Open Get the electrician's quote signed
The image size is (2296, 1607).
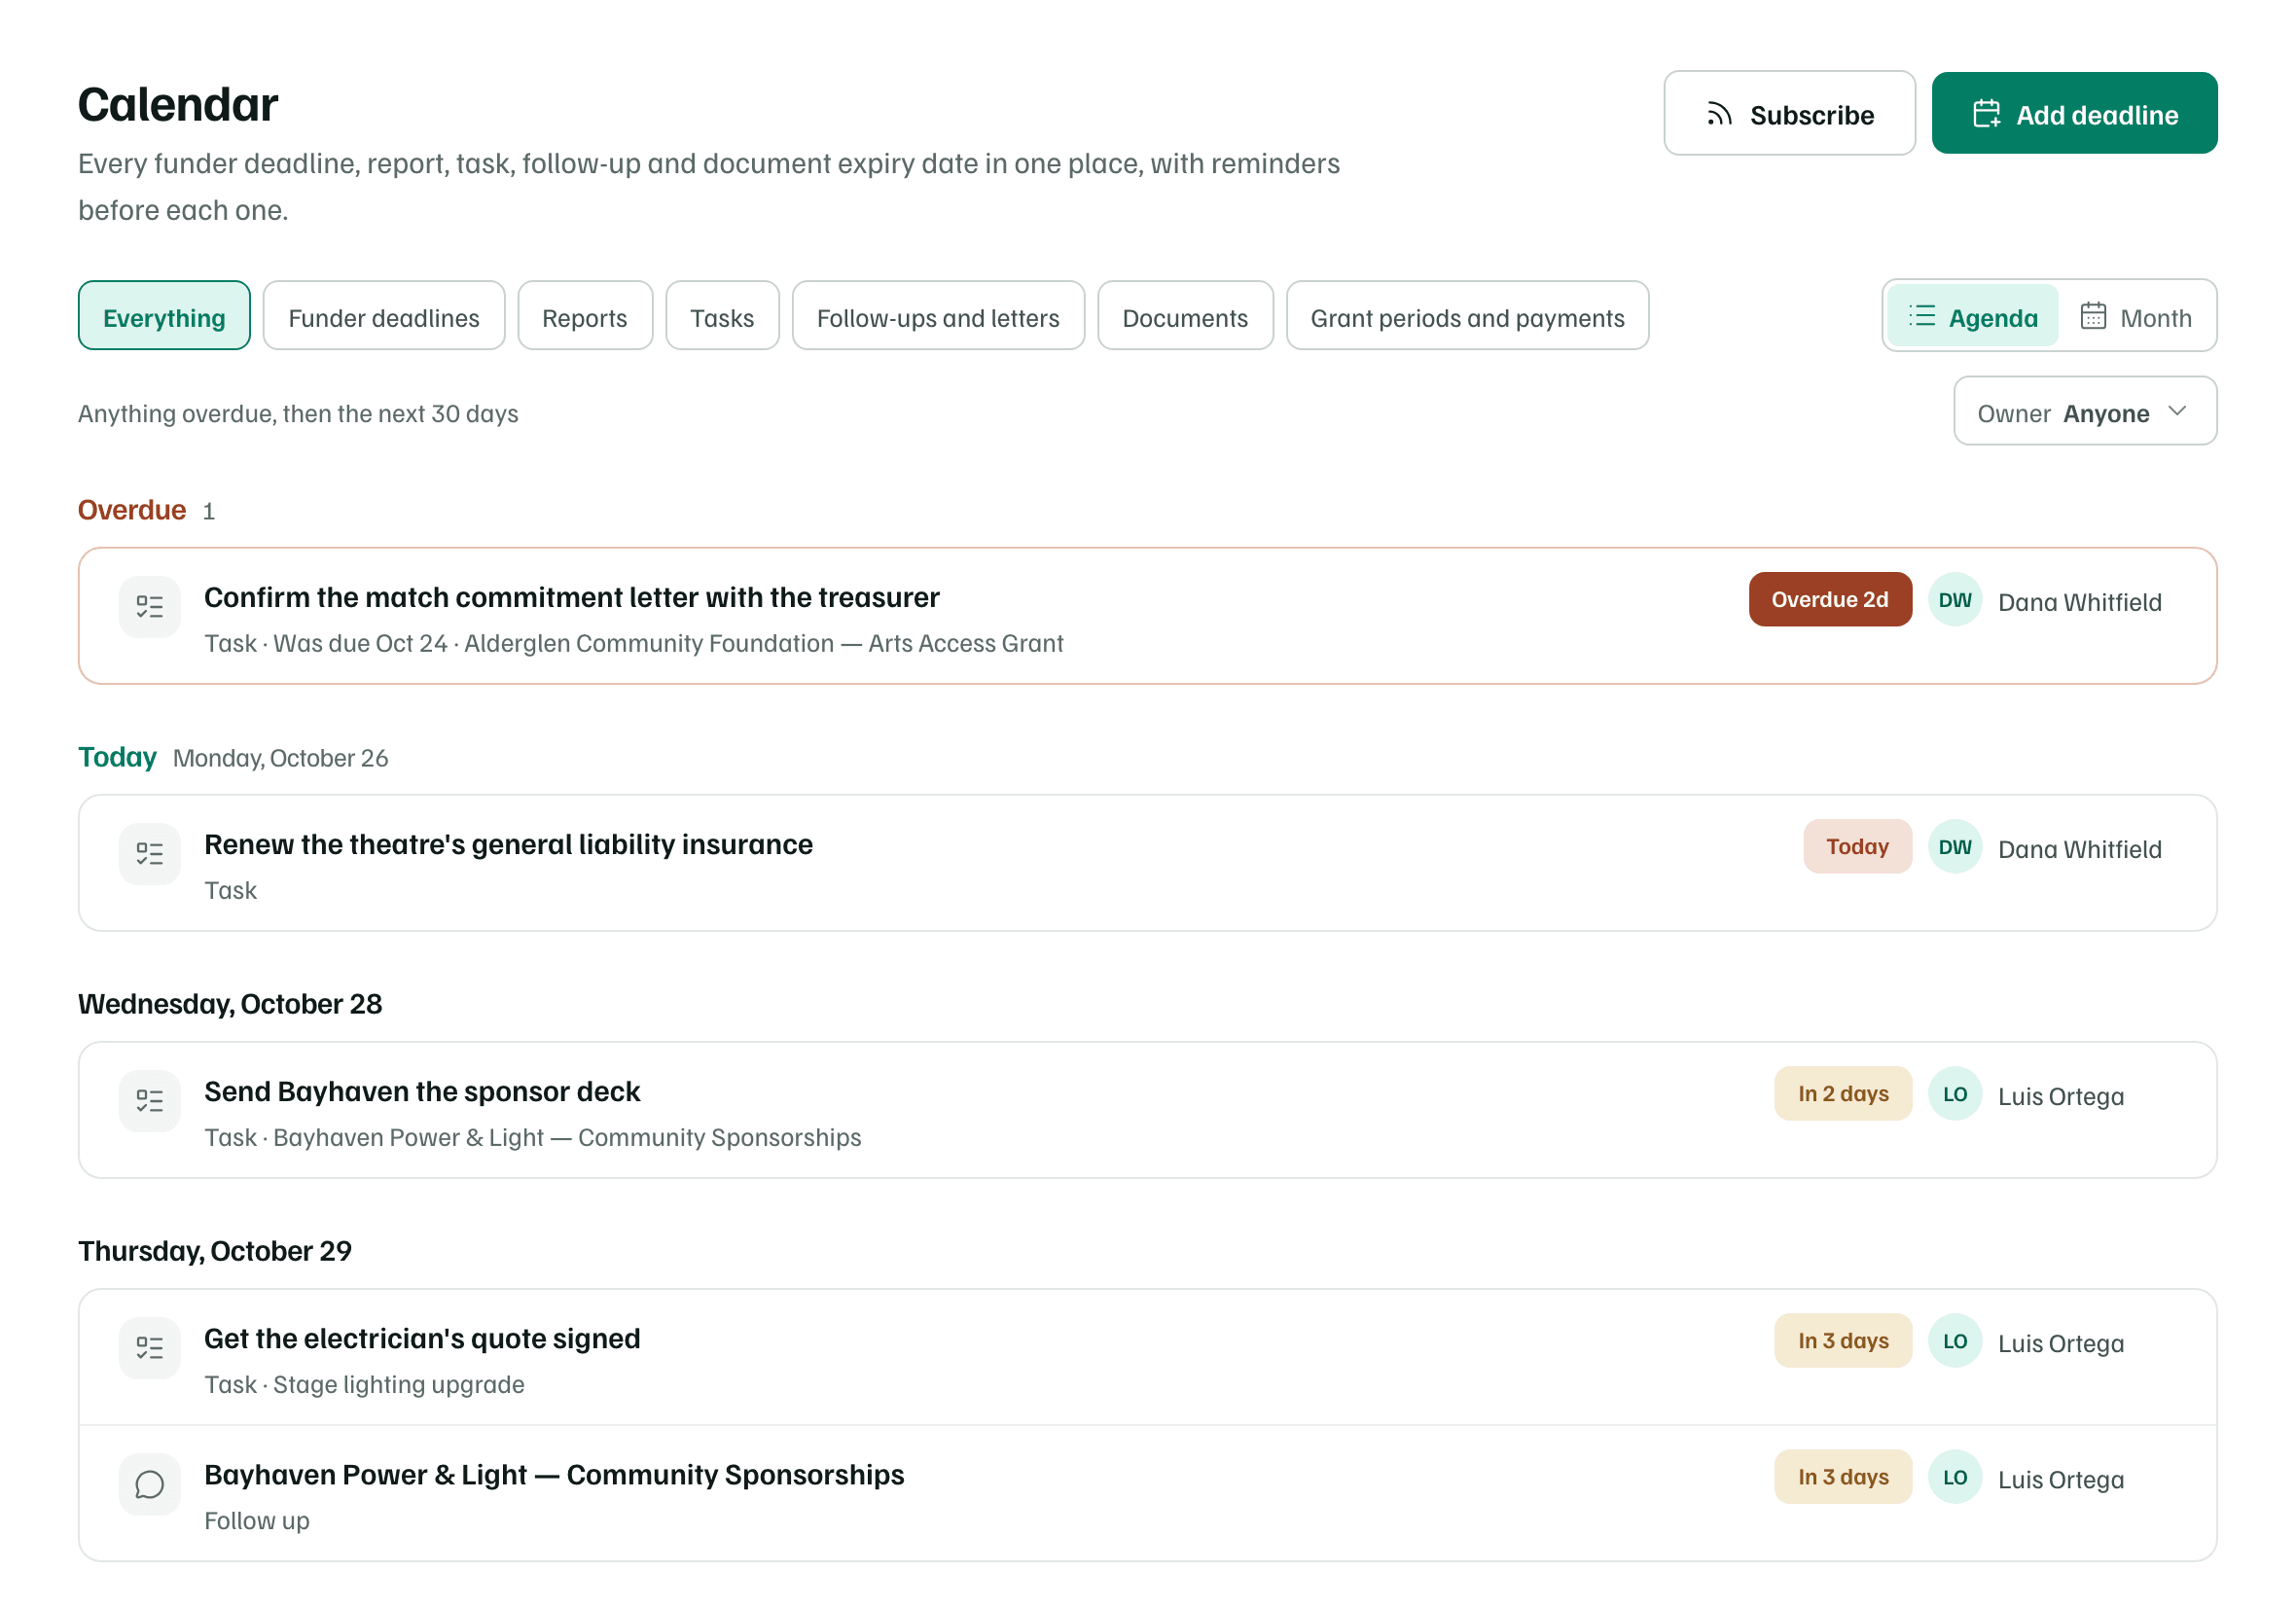pos(1147,1357)
